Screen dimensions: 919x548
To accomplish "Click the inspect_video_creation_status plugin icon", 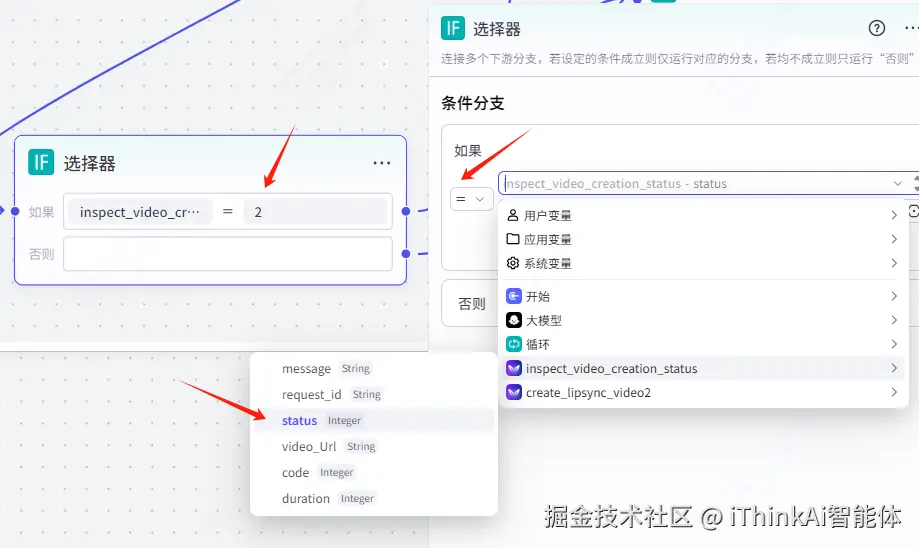I will [513, 368].
